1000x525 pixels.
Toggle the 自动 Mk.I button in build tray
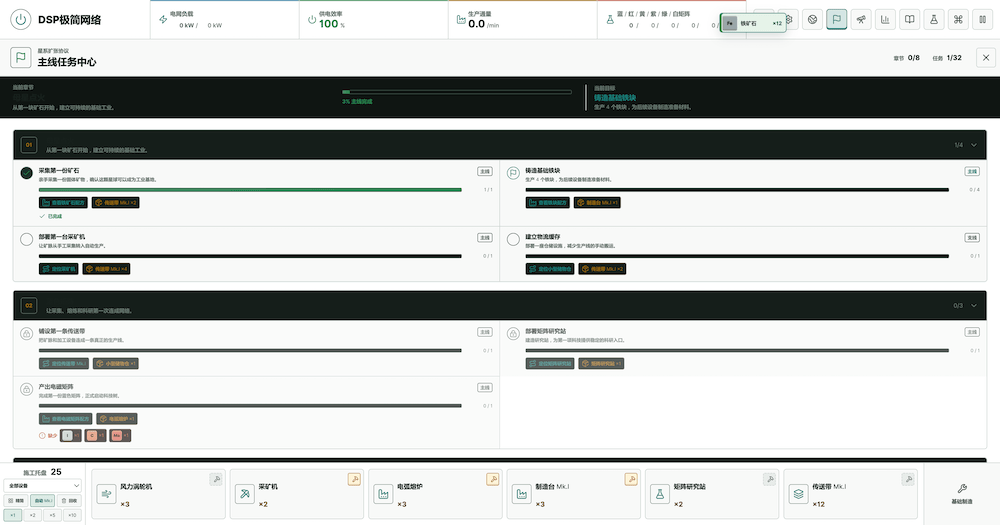(x=43, y=500)
